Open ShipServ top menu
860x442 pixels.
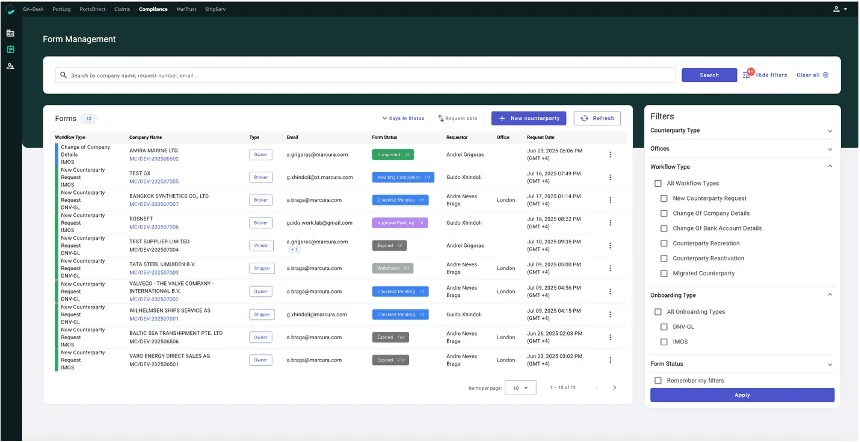(214, 9)
